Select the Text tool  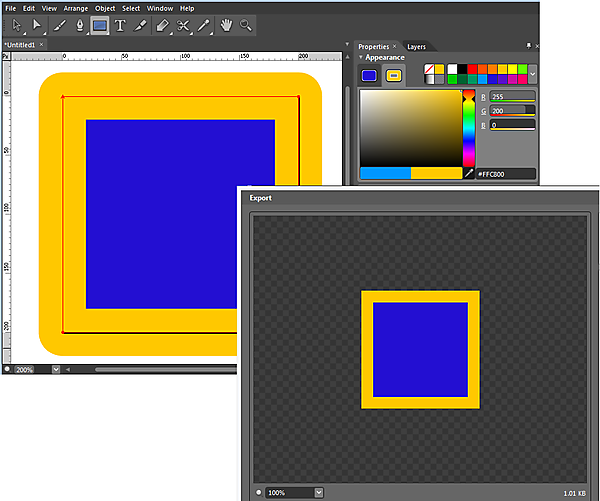pos(120,25)
